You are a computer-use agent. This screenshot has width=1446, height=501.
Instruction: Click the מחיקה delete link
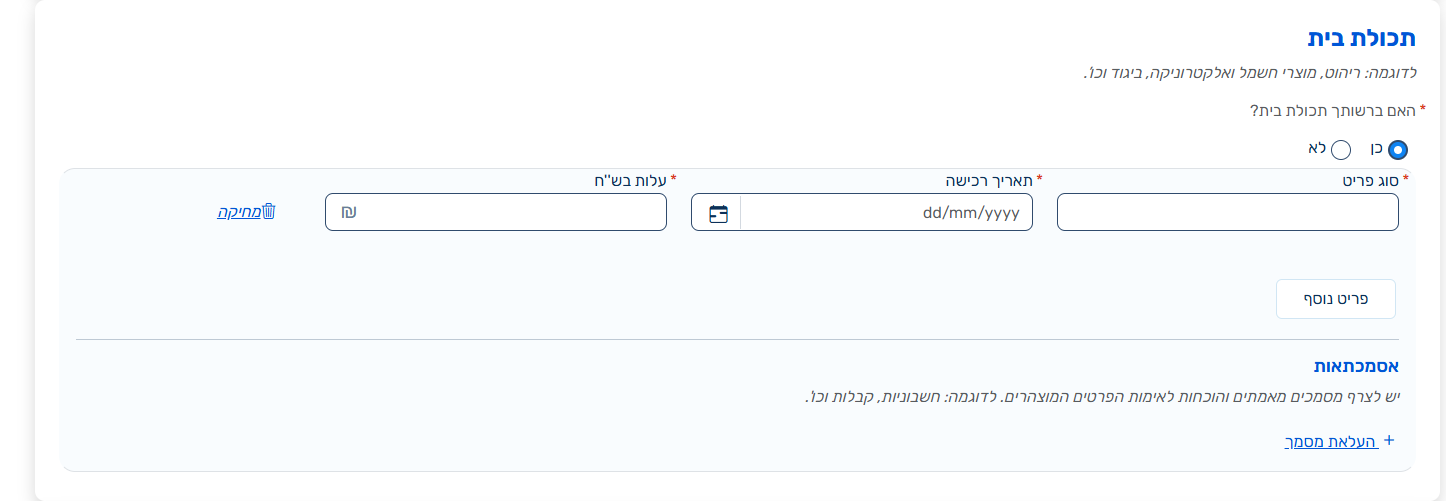[x=239, y=212]
